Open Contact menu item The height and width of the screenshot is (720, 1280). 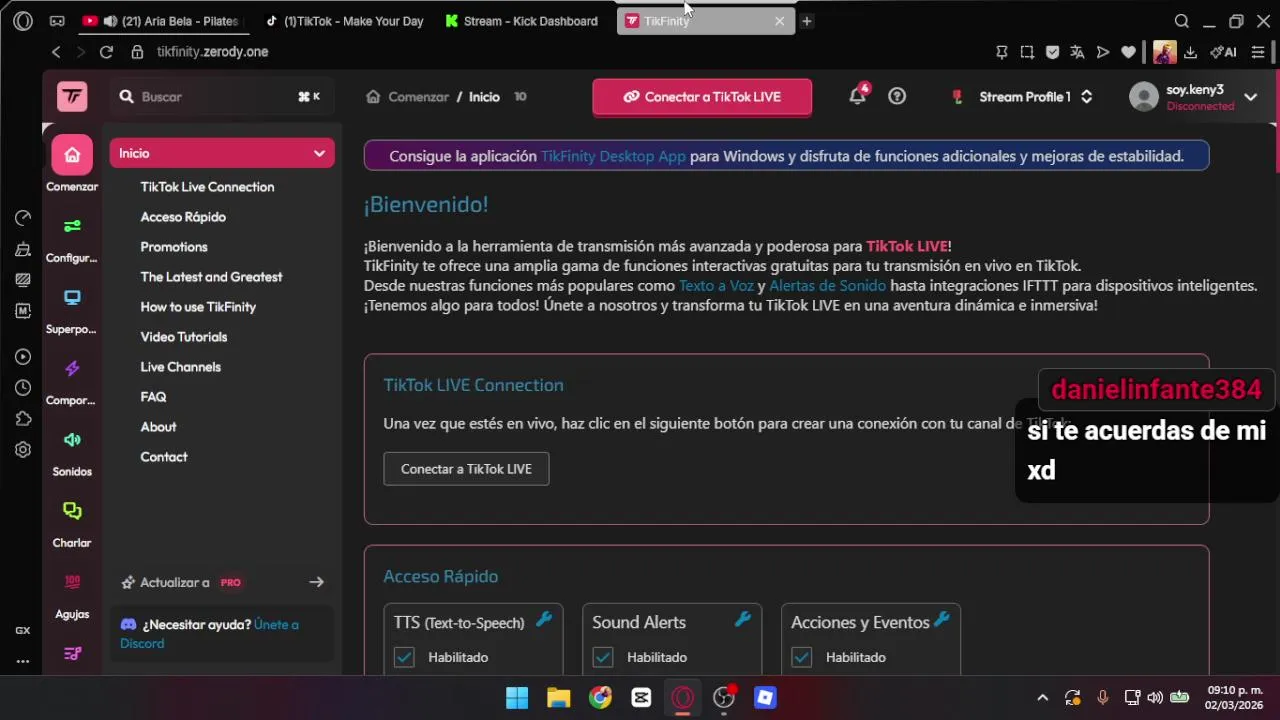[164, 457]
